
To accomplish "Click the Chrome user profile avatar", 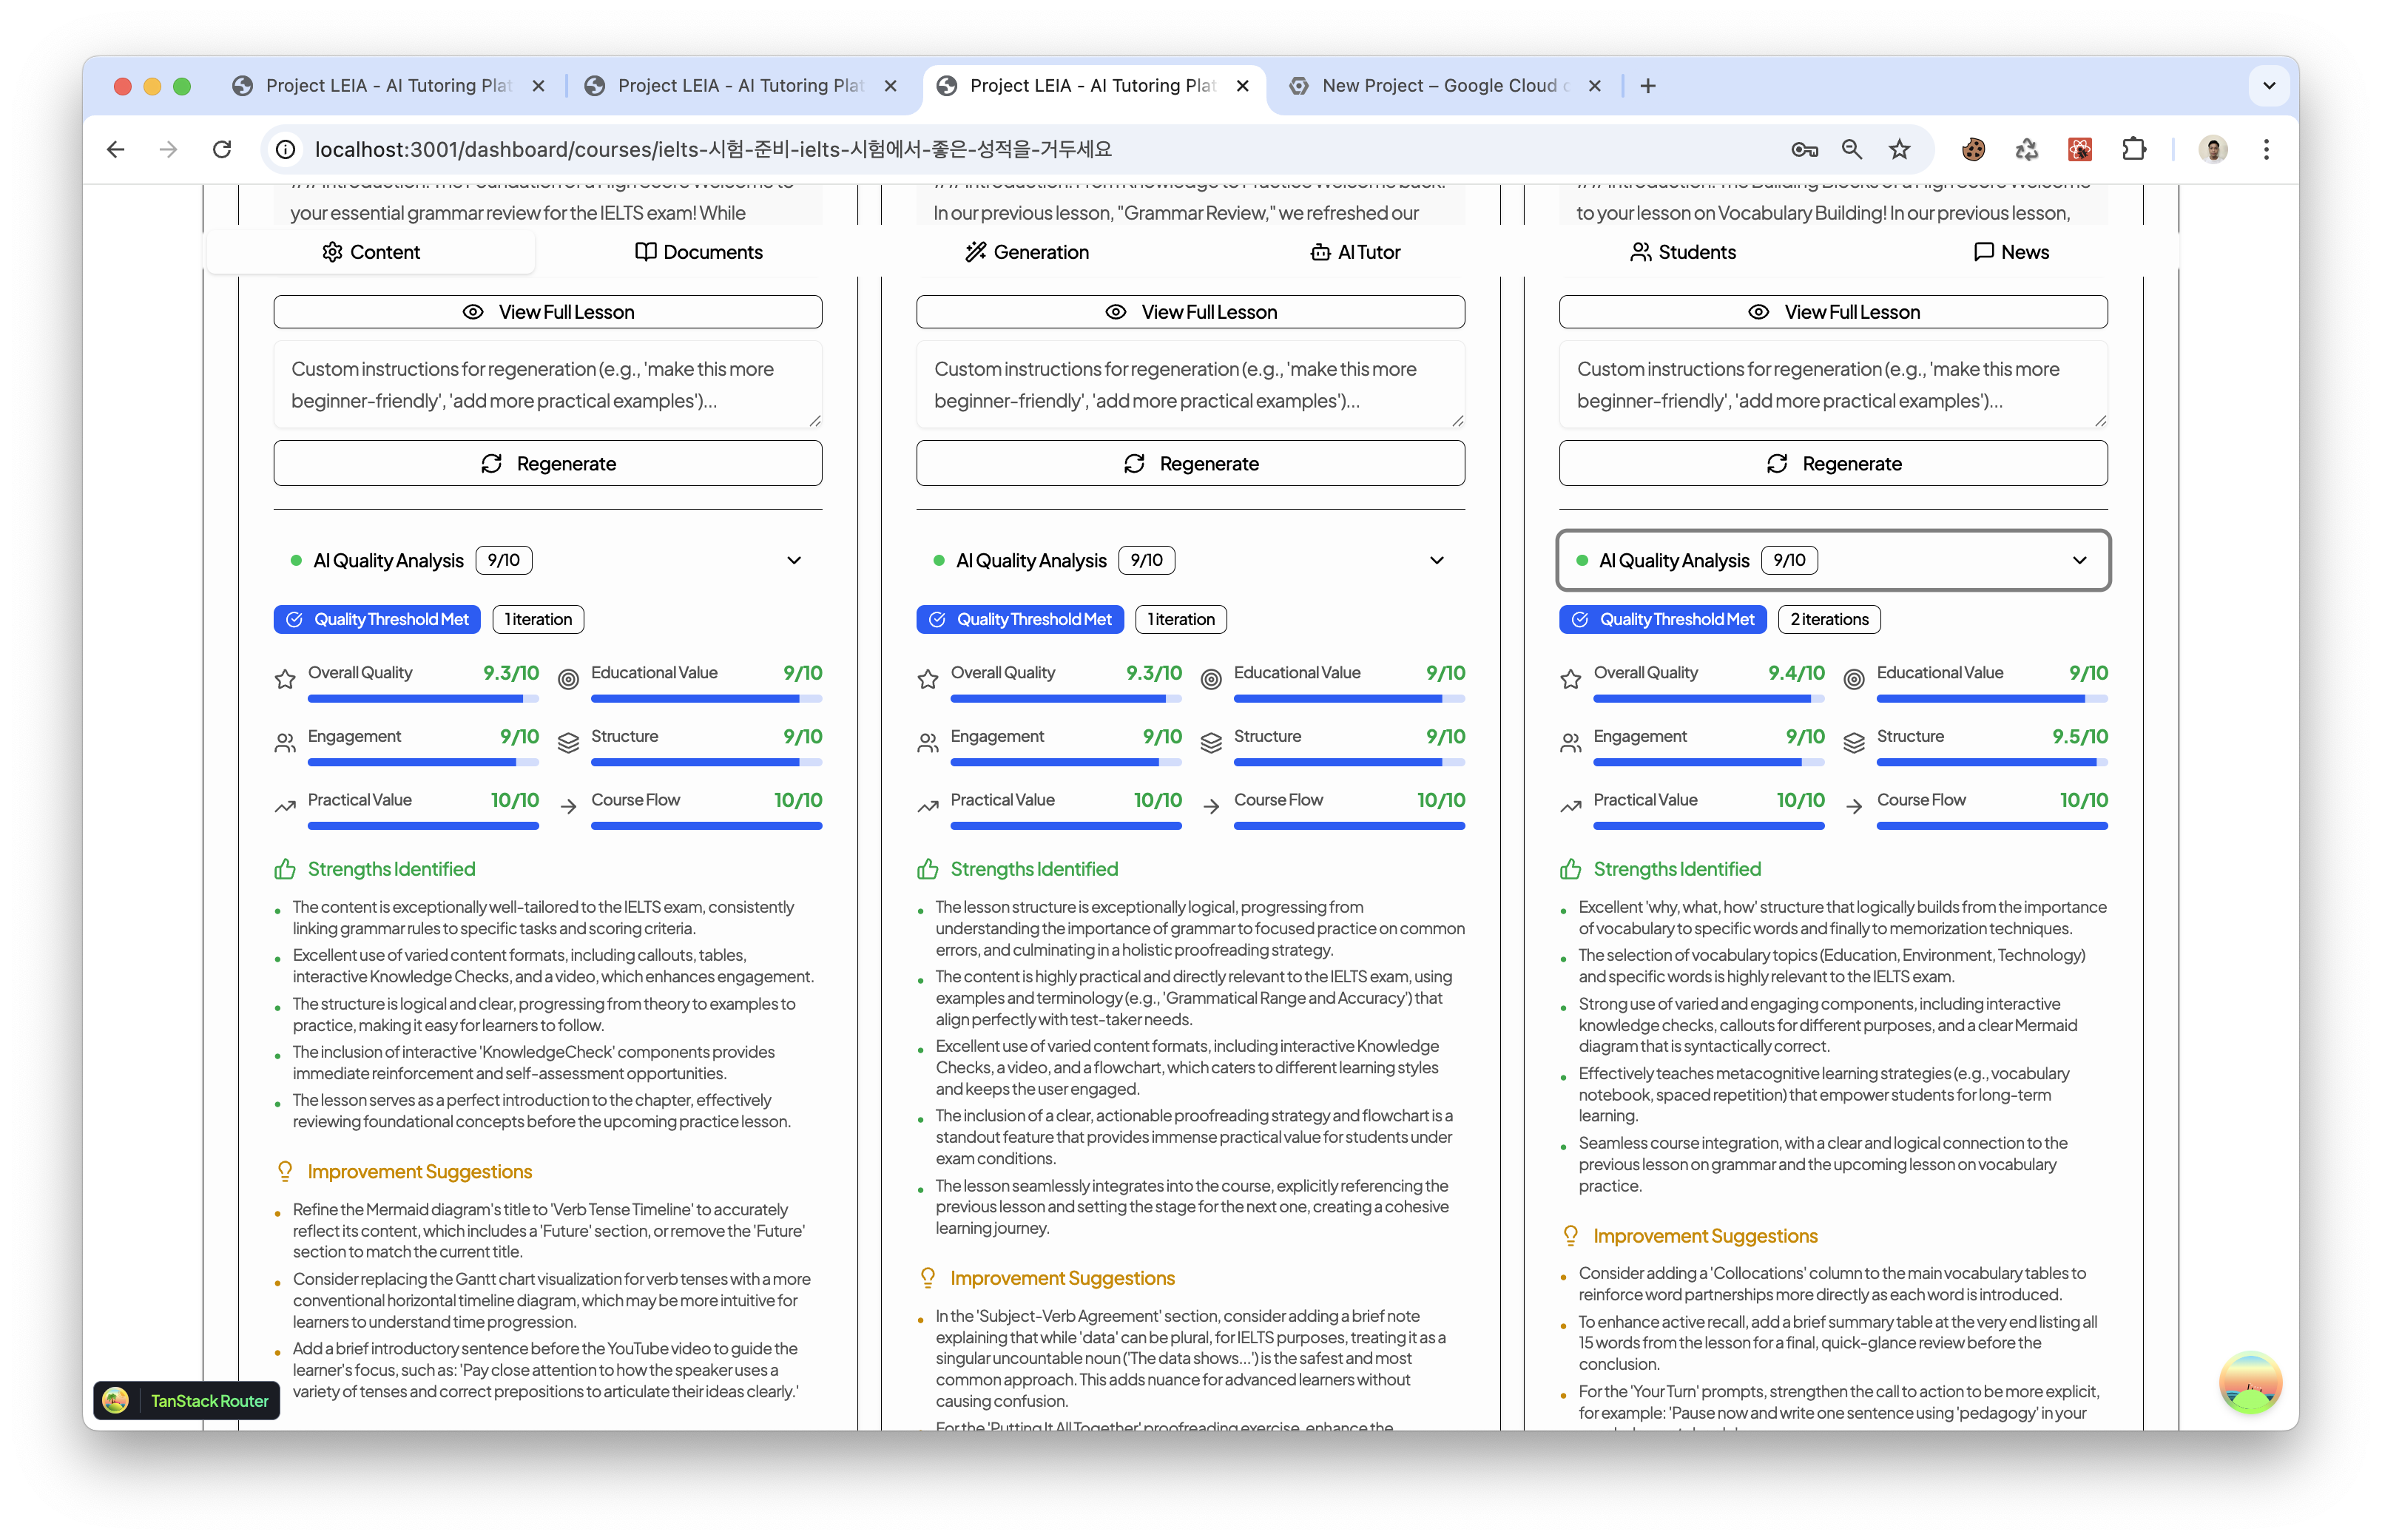I will (x=2212, y=150).
